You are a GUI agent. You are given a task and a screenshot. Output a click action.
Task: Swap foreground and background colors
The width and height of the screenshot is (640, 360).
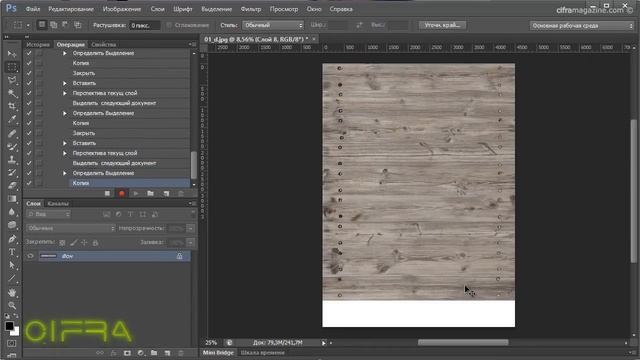click(16, 316)
